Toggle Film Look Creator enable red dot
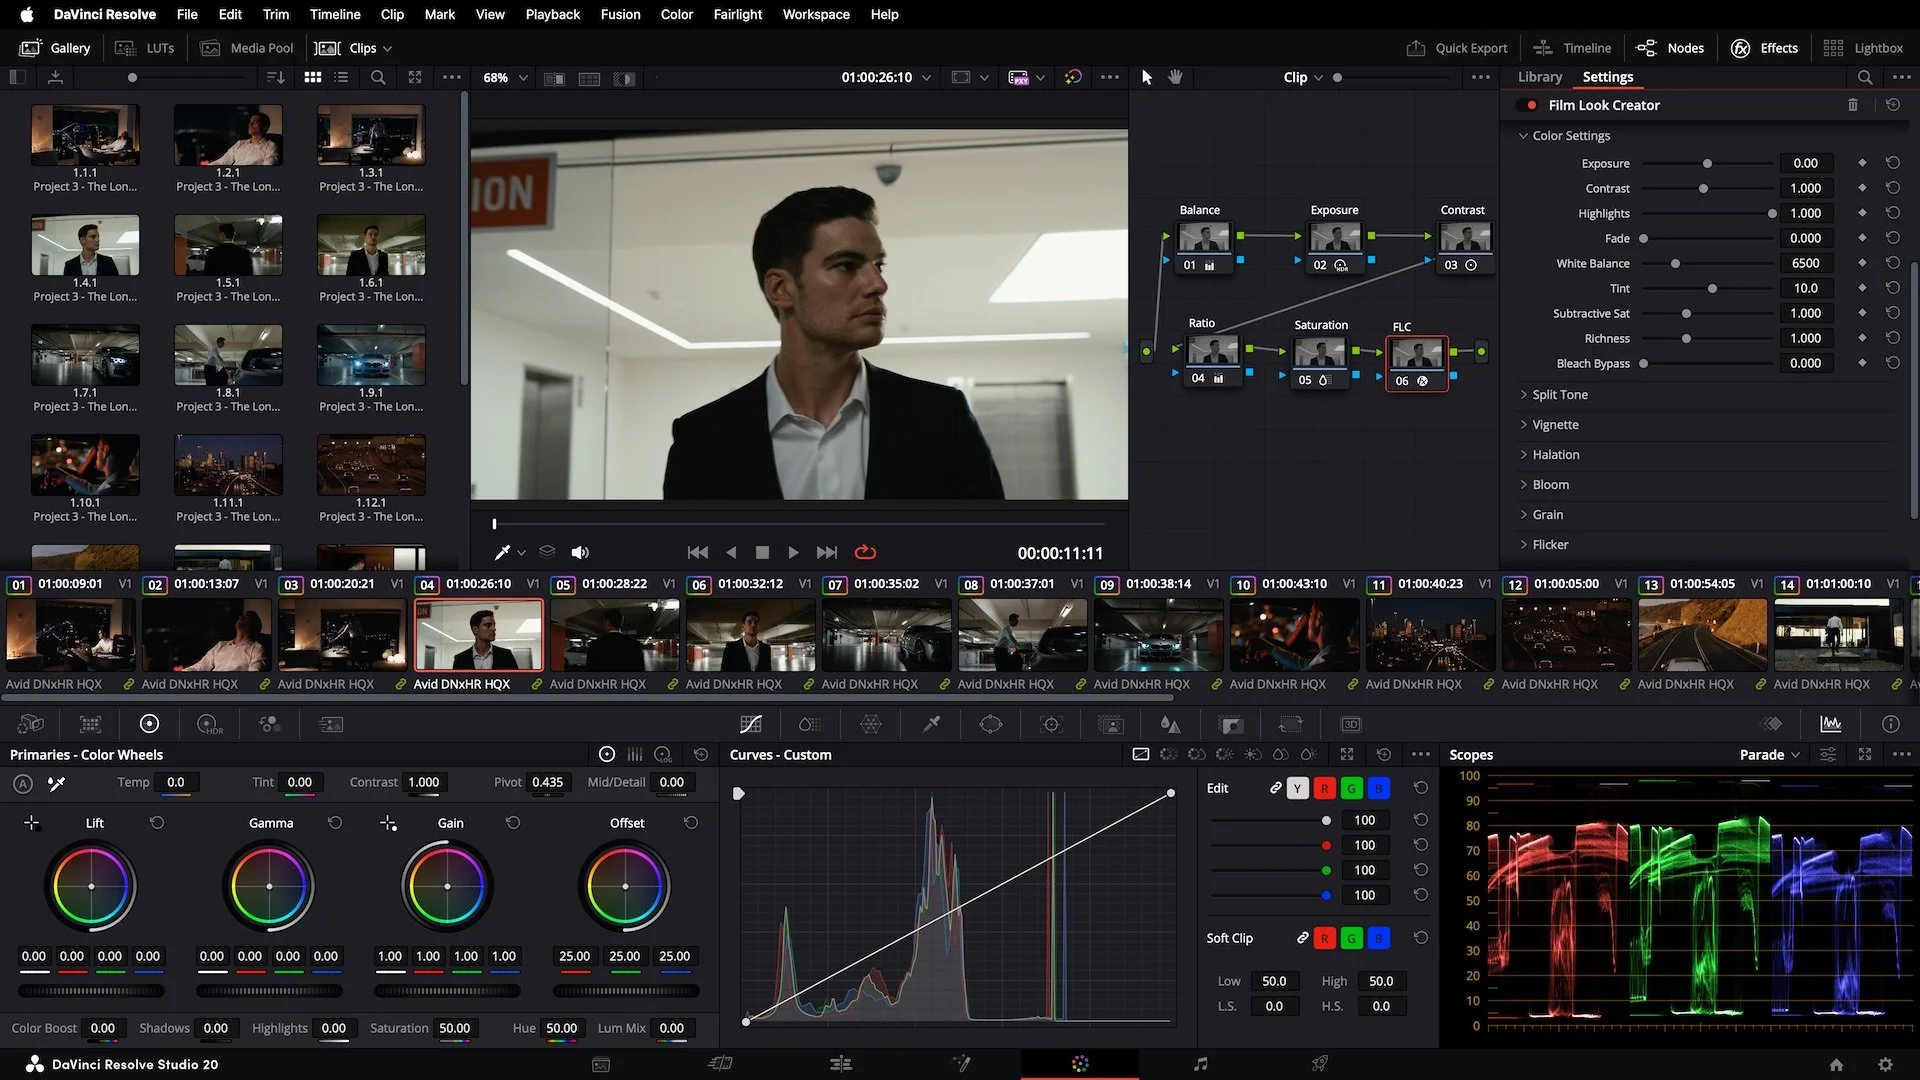Viewport: 1920px width, 1080px height. [x=1531, y=105]
